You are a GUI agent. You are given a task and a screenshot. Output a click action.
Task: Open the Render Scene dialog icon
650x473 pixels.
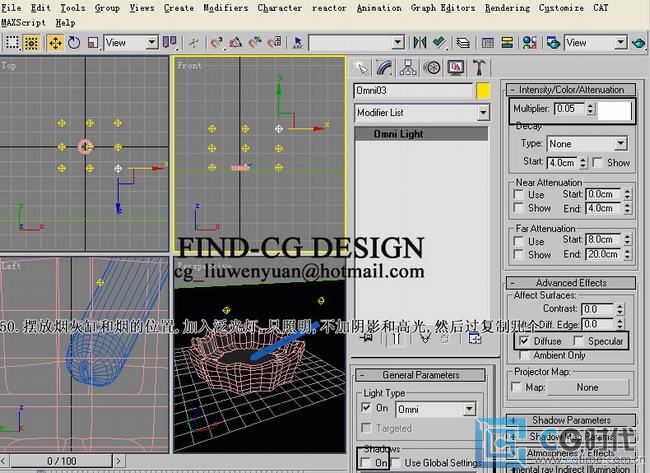553,42
